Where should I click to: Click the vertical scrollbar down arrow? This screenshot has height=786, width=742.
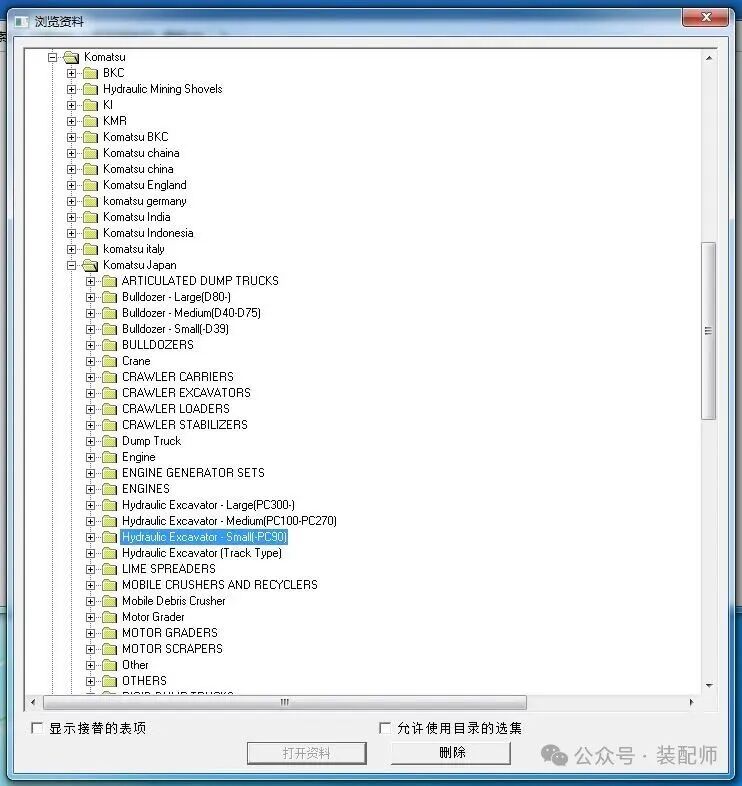pyautogui.click(x=709, y=685)
